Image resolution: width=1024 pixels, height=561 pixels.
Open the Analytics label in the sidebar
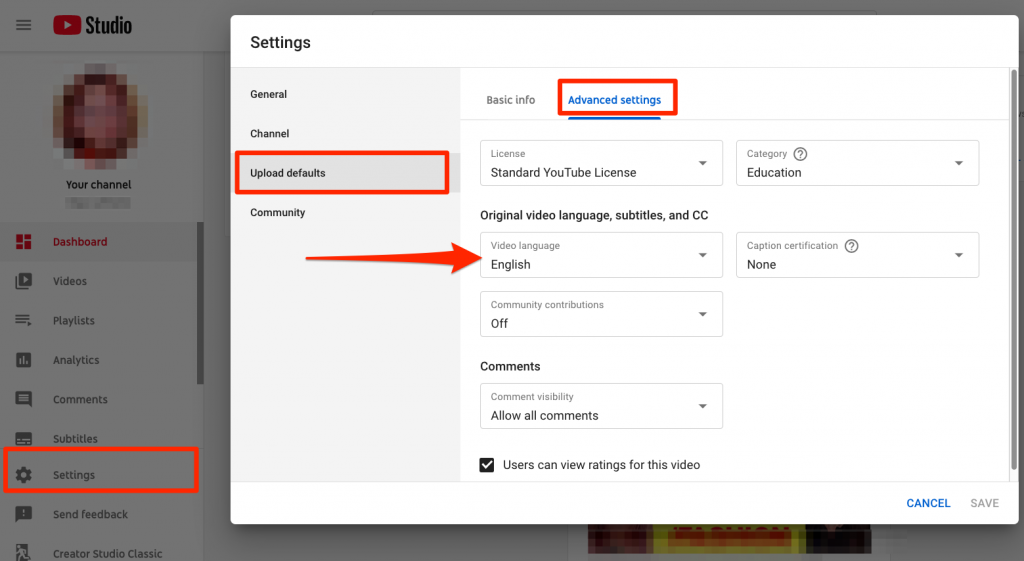76,360
